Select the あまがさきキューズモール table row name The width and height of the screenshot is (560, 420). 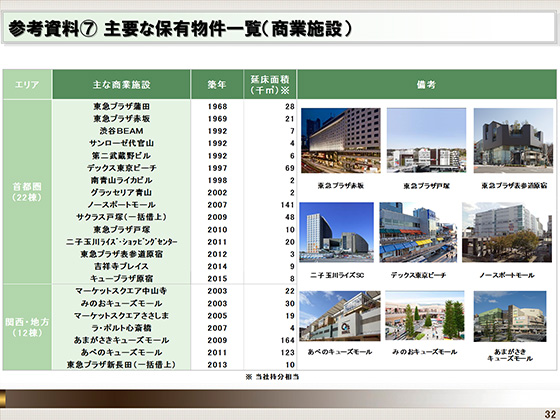pyautogui.click(x=121, y=340)
